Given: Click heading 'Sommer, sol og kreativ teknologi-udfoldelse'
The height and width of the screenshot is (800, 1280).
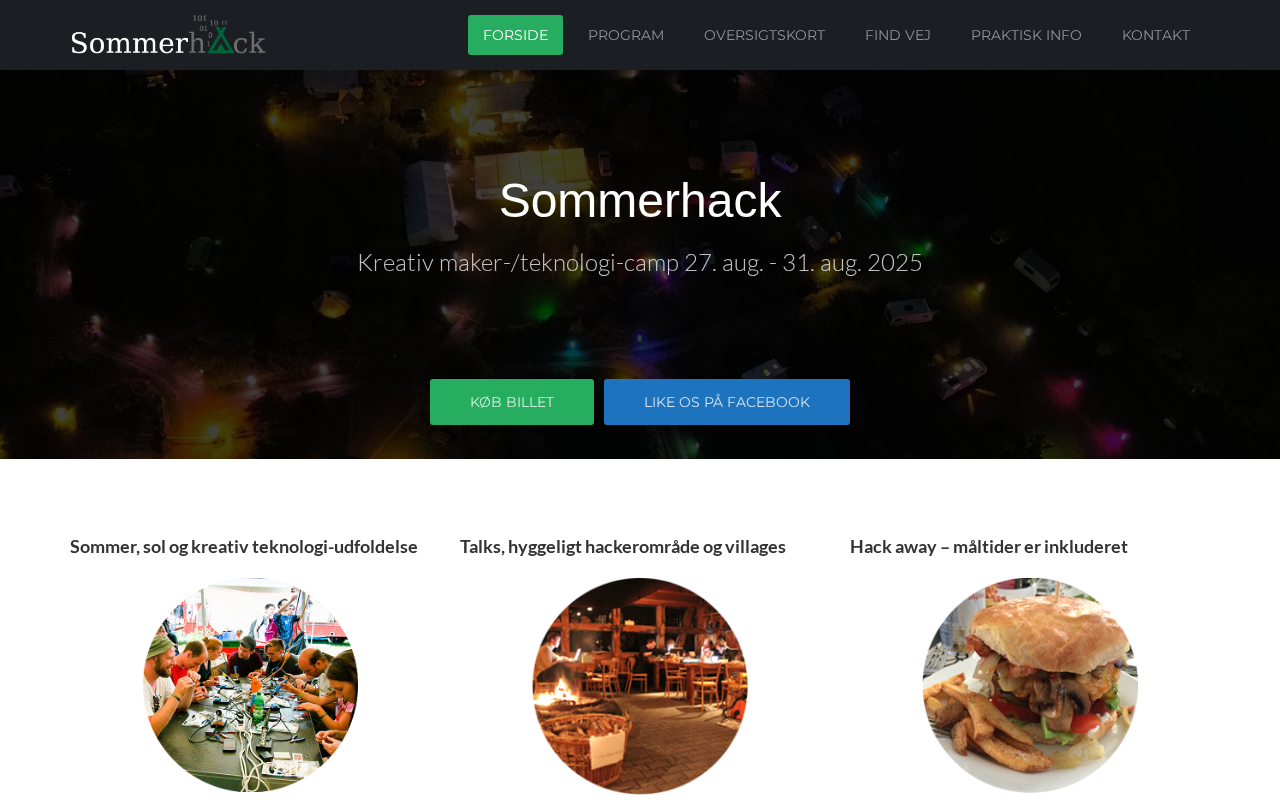Looking at the screenshot, I should (x=244, y=547).
